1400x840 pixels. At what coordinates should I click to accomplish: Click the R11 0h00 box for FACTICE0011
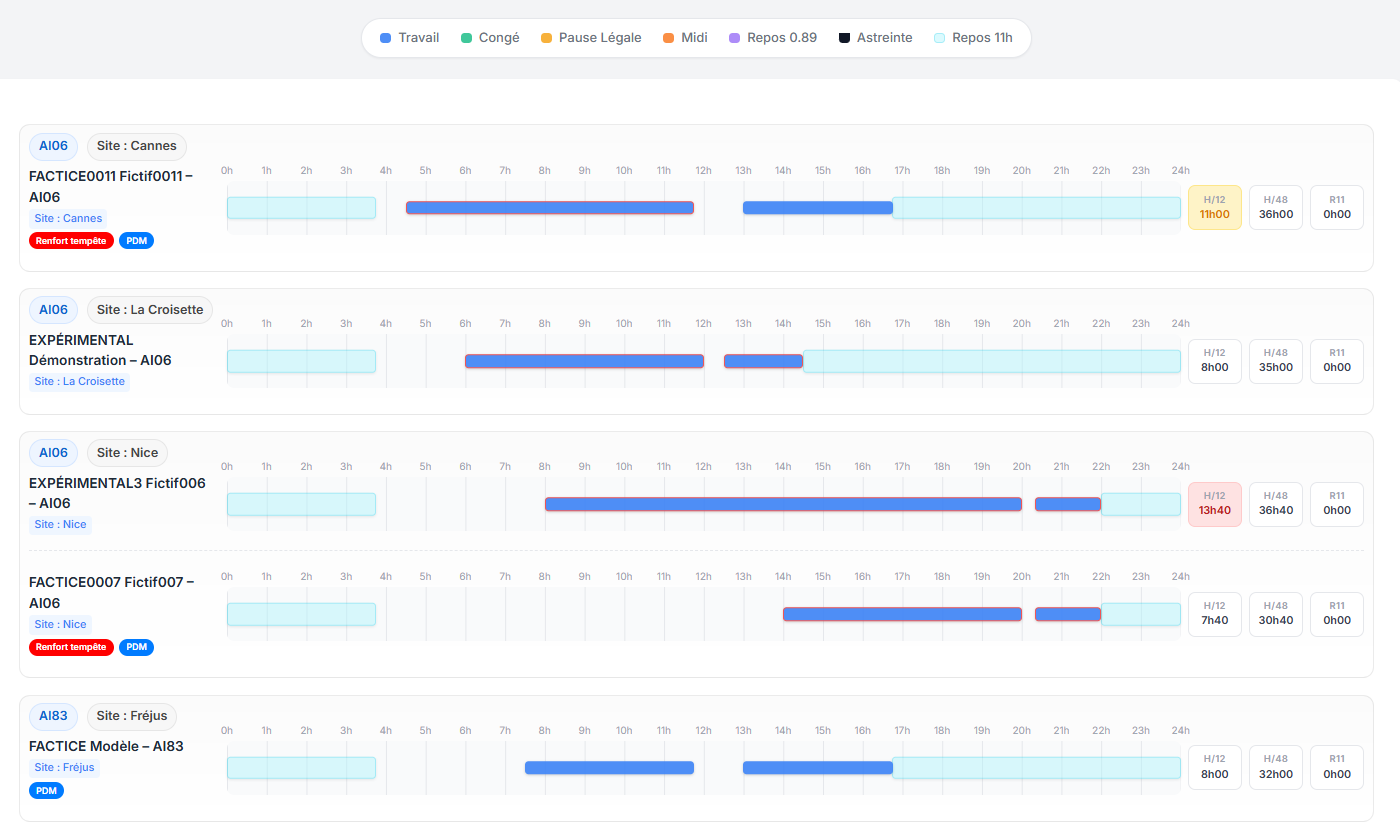click(1337, 208)
